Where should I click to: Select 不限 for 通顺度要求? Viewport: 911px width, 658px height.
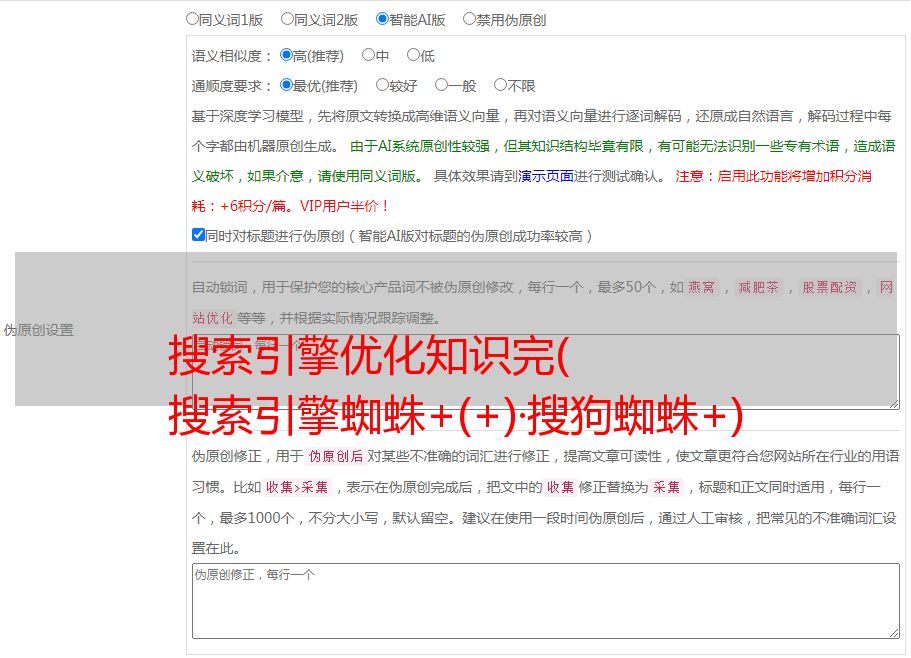tap(500, 85)
